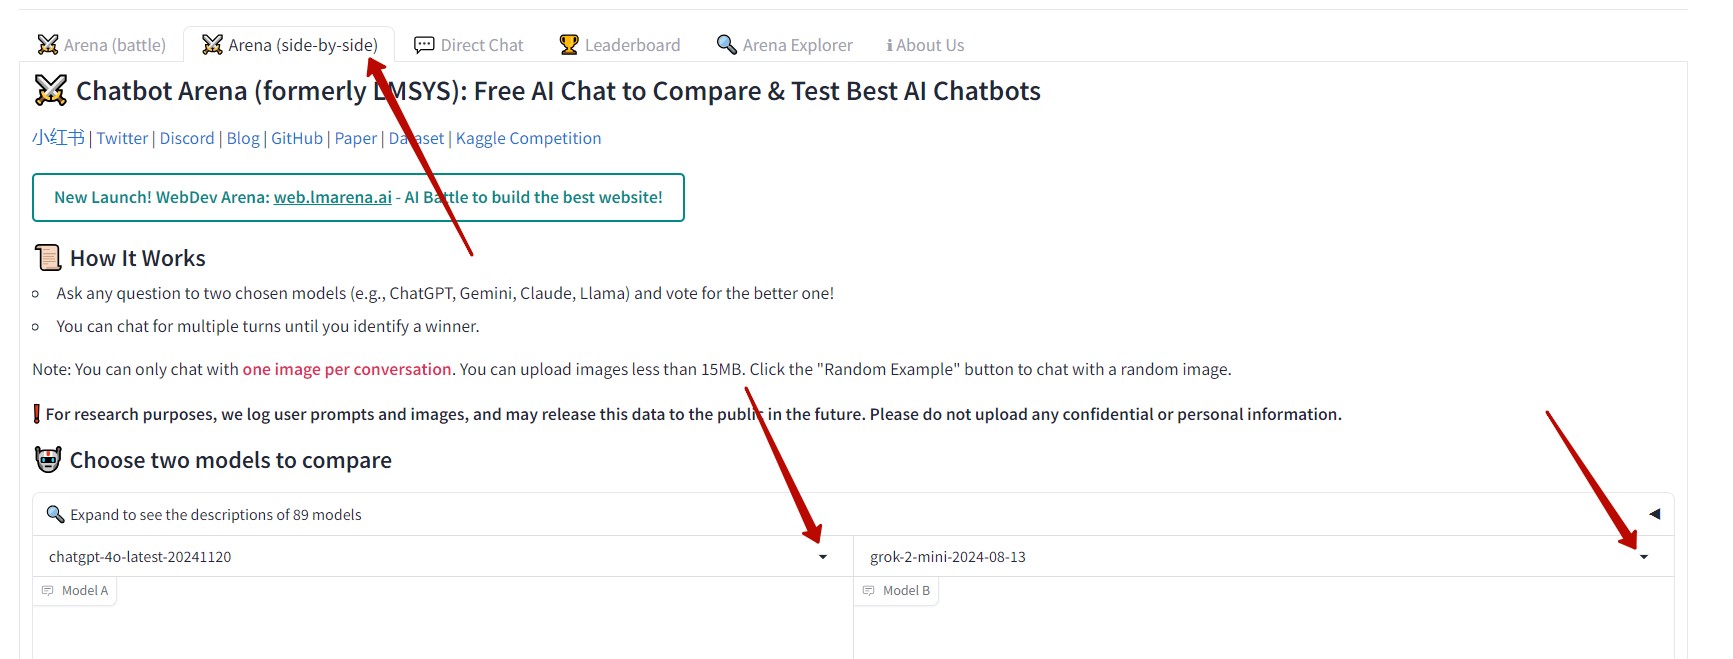The width and height of the screenshot is (1733, 659).
Task: Click the Model B chat label icon
Action: tap(869, 591)
